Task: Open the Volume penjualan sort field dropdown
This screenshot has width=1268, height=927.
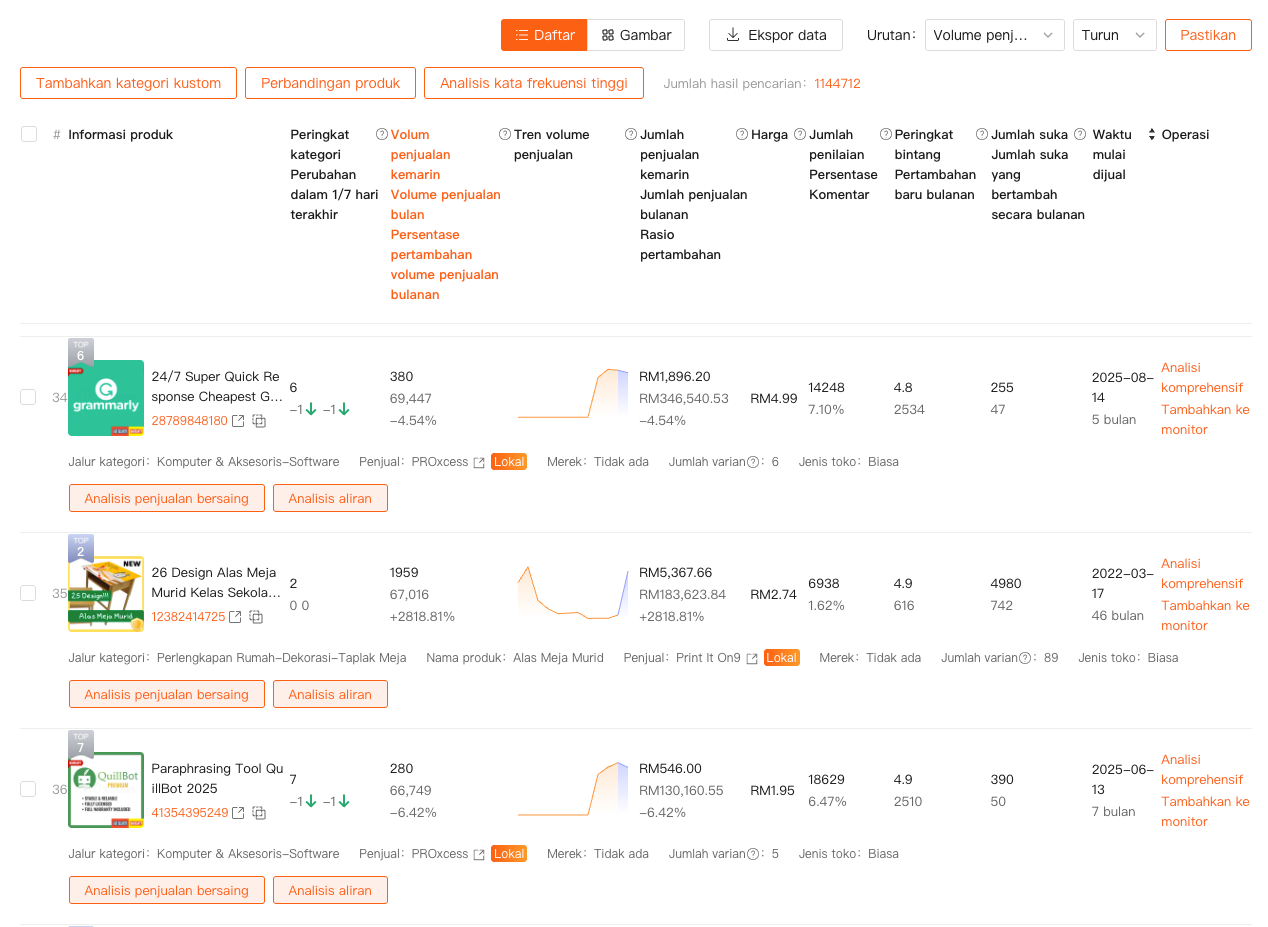Action: click(994, 35)
